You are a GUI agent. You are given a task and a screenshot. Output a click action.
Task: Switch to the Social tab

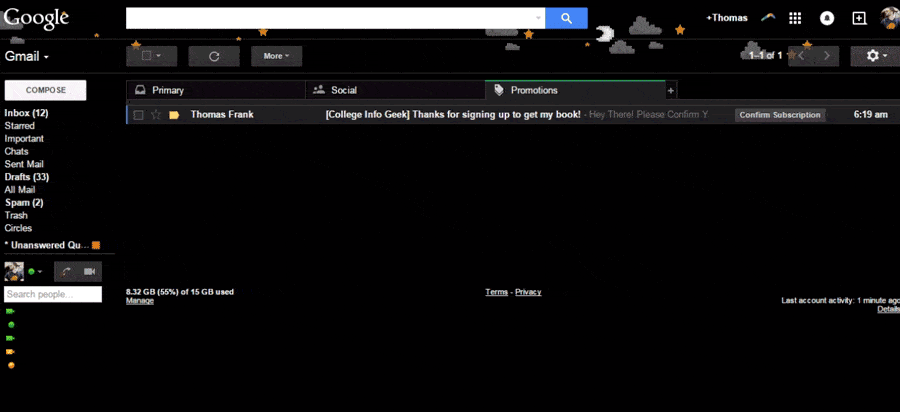[395, 90]
